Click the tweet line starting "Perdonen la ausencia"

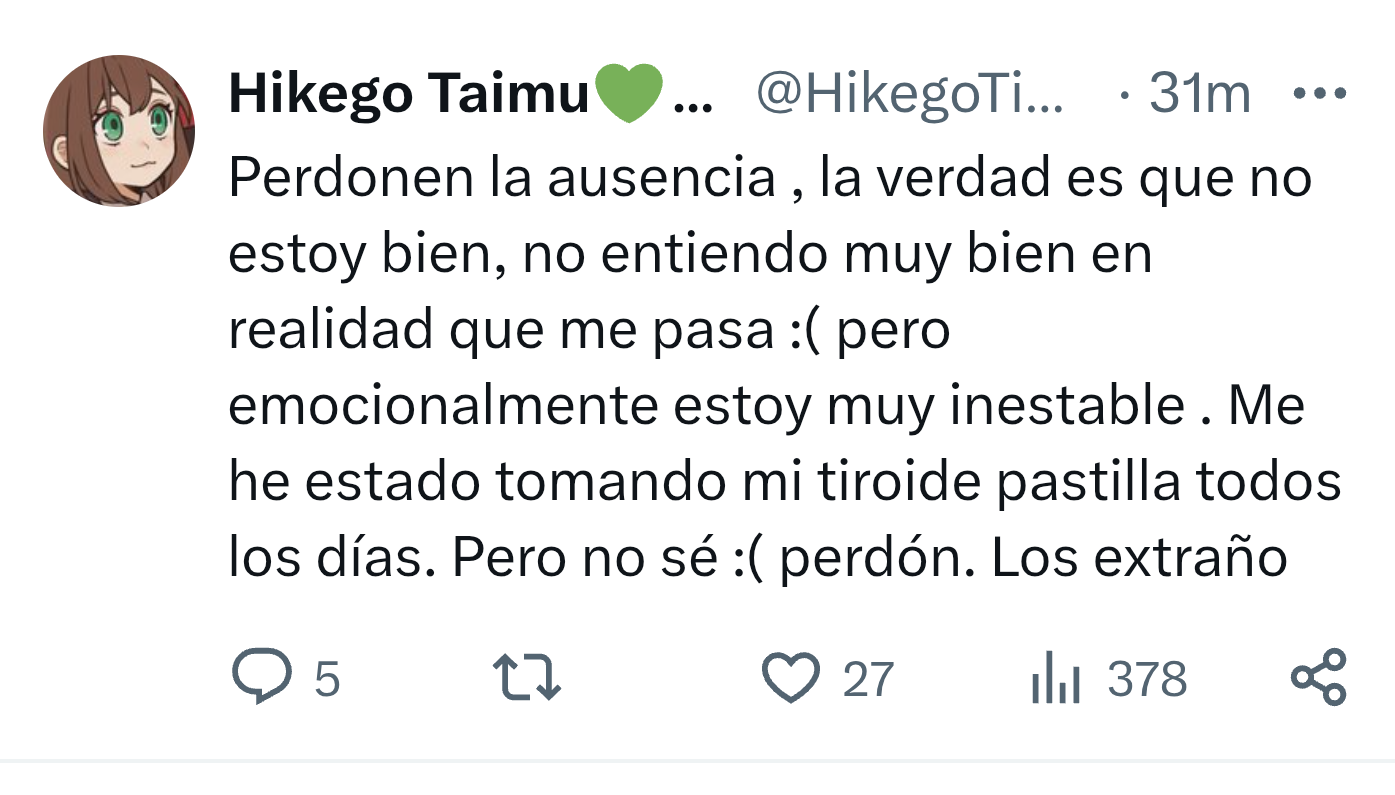click(770, 179)
